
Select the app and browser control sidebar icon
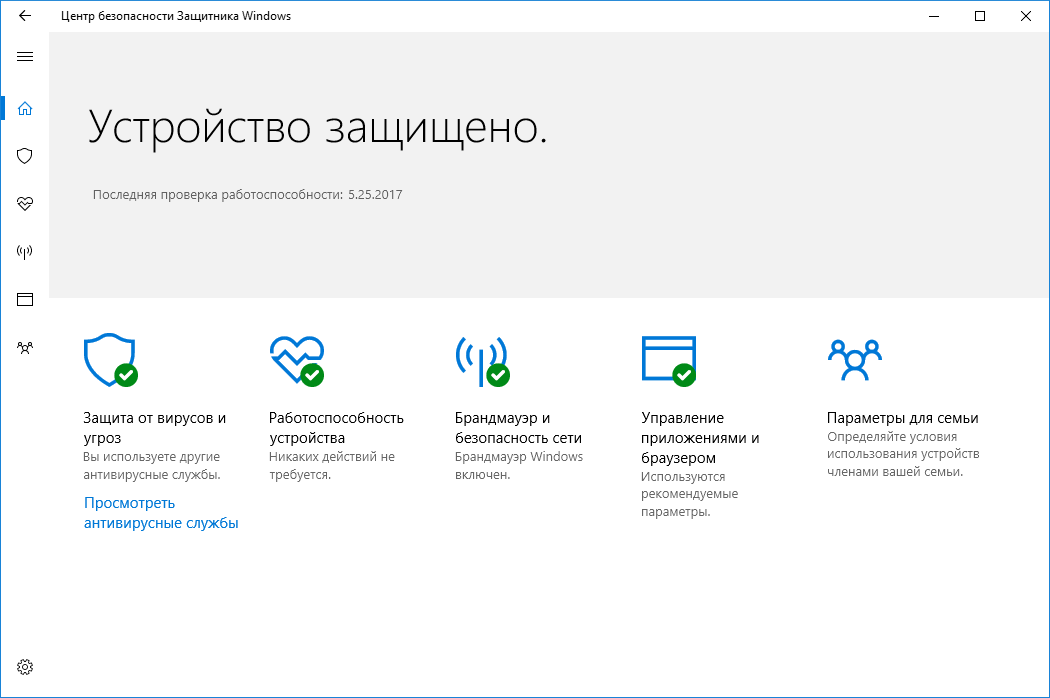(x=24, y=299)
